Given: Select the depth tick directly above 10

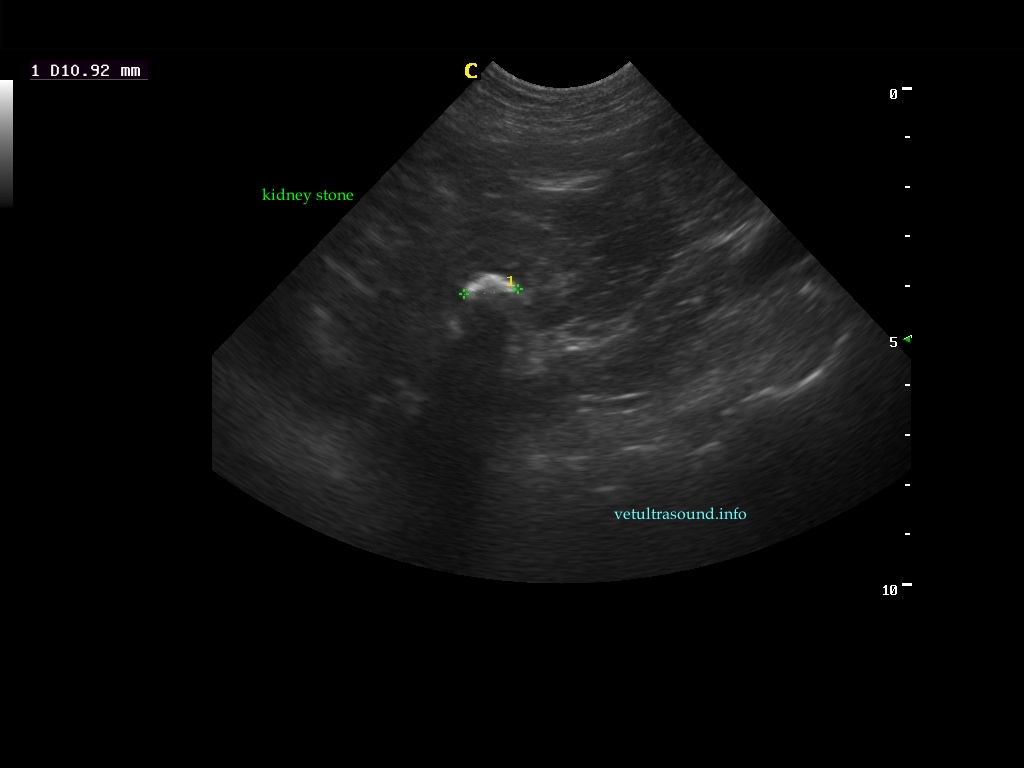Looking at the screenshot, I should tap(907, 534).
